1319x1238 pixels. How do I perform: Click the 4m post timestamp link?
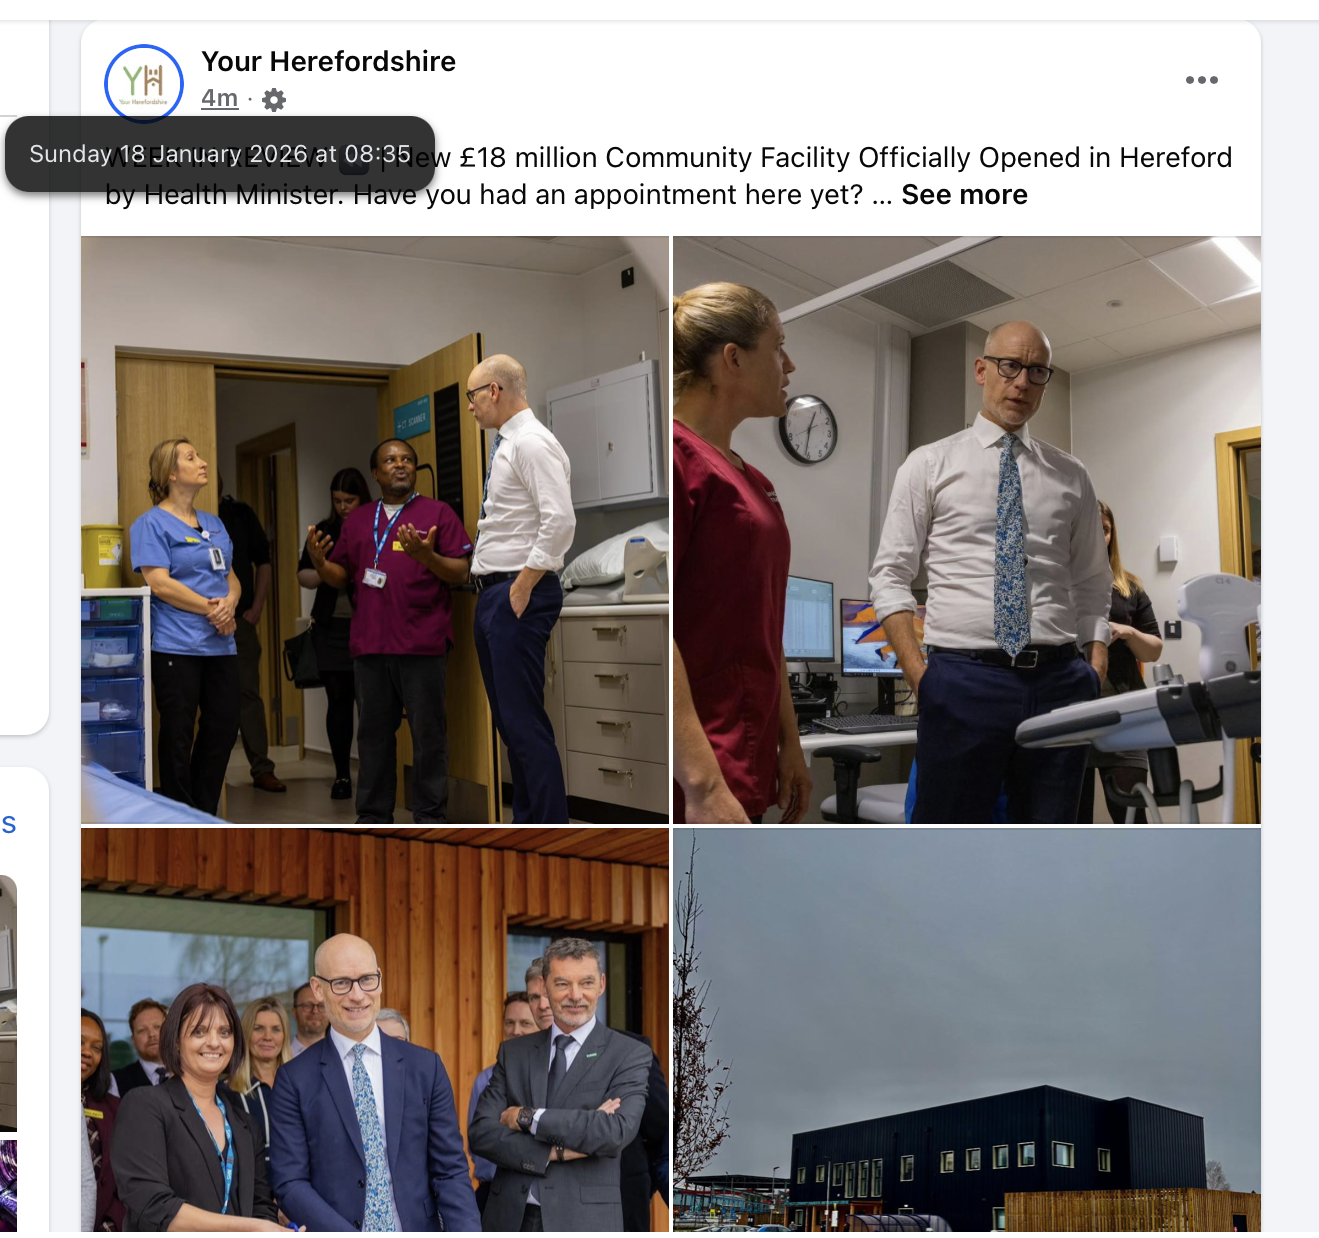coord(219,98)
